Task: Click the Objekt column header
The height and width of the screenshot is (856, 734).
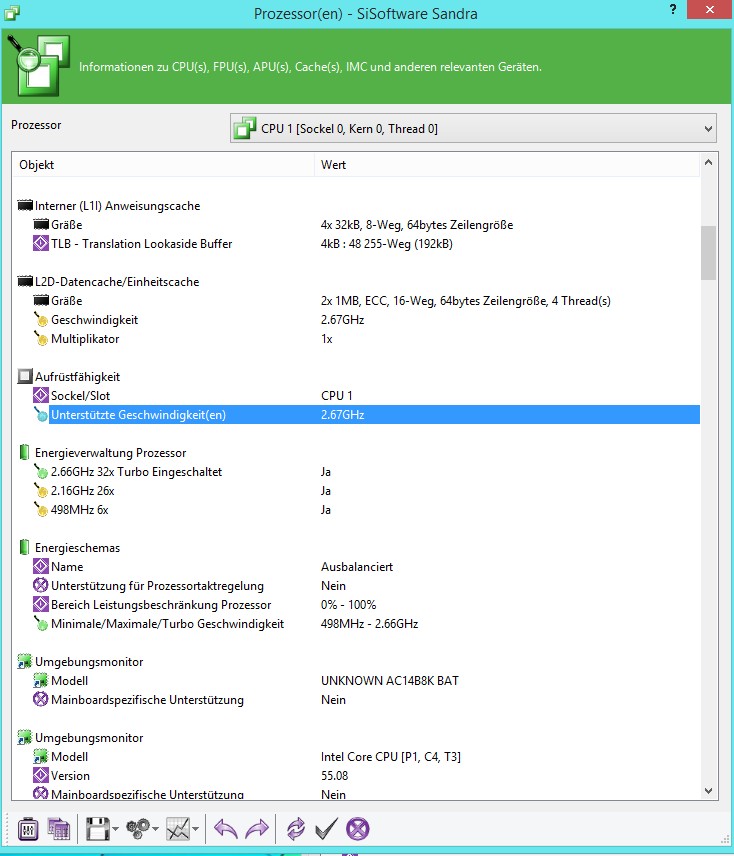Action: pos(163,165)
